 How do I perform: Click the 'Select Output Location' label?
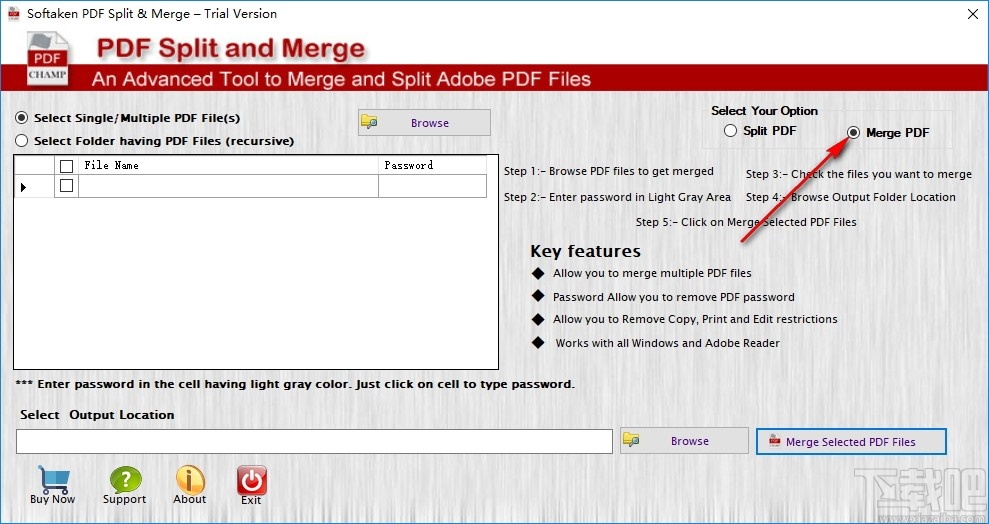[x=97, y=415]
